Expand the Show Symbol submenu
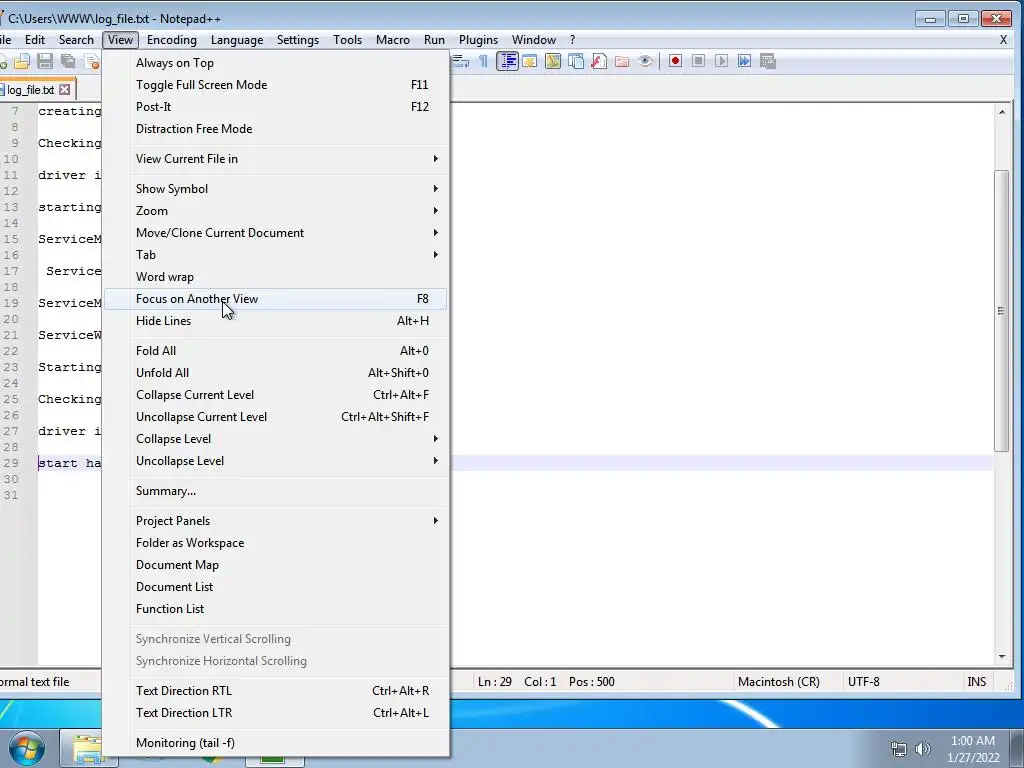The height and width of the screenshot is (768, 1024). tap(276, 189)
